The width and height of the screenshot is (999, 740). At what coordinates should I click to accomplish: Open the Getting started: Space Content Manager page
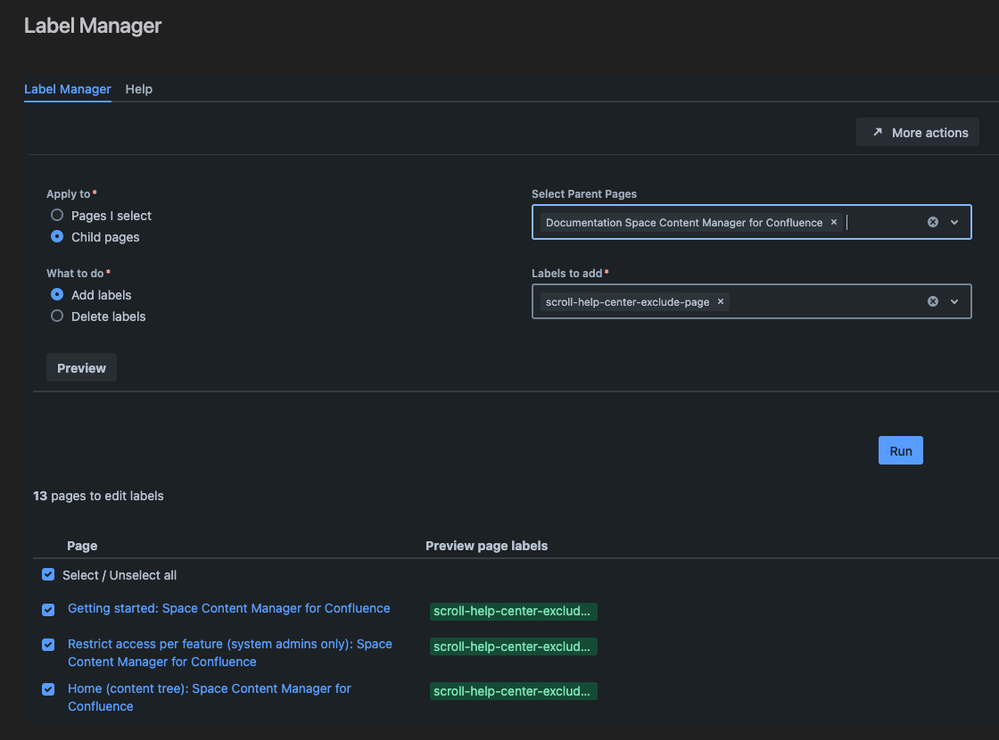click(228, 608)
